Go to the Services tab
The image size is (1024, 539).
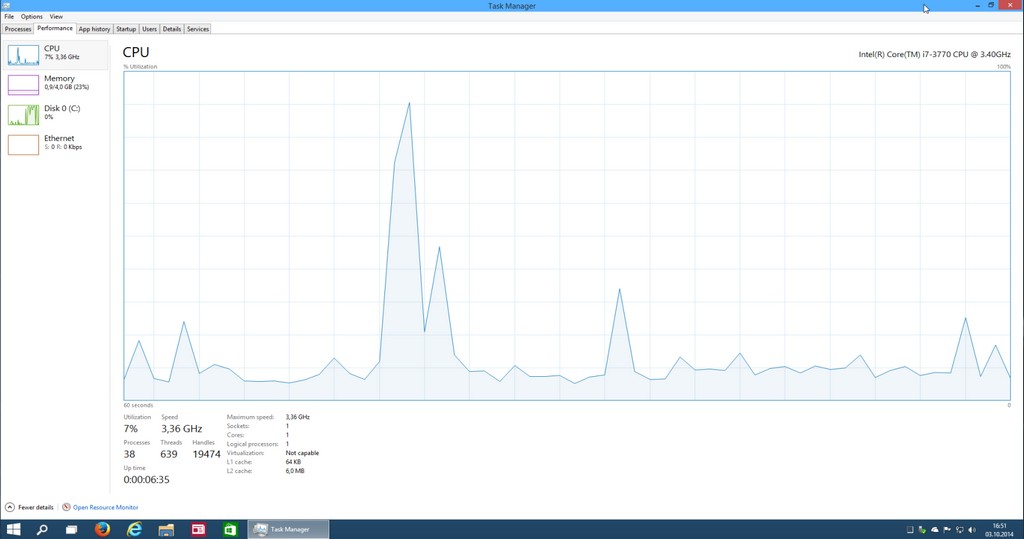coord(198,29)
